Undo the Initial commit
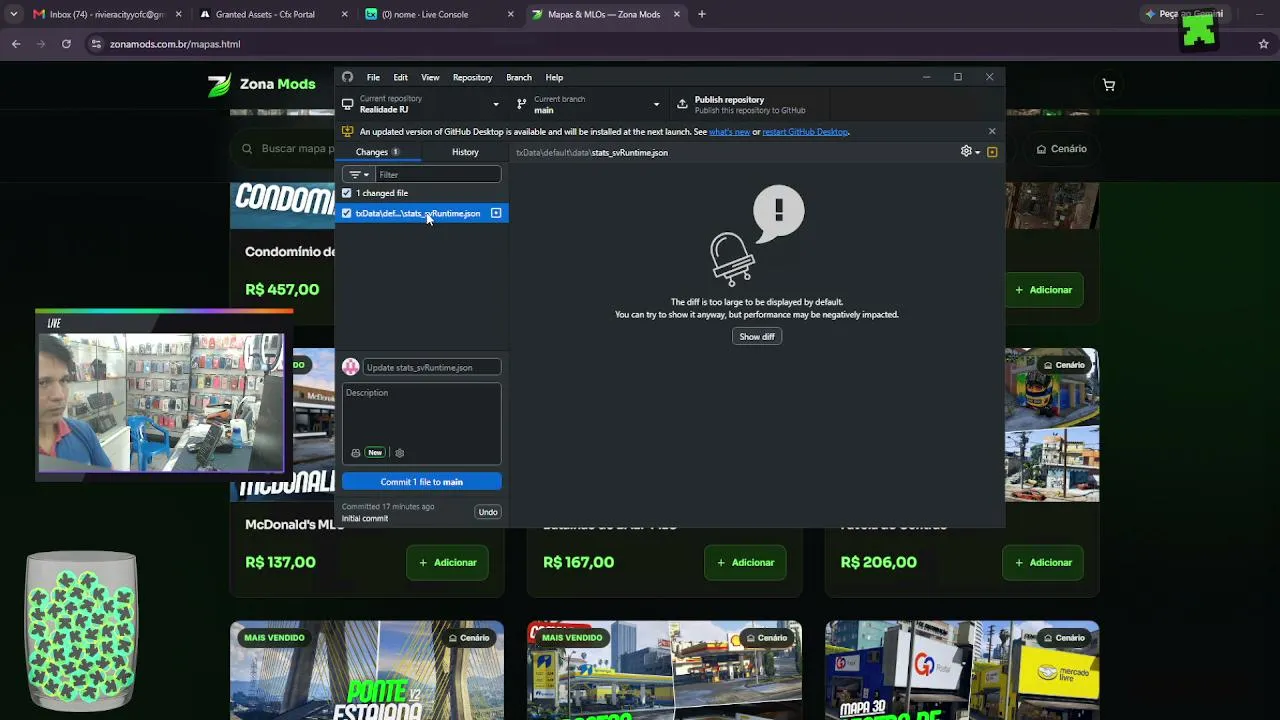The image size is (1280, 720). point(488,512)
